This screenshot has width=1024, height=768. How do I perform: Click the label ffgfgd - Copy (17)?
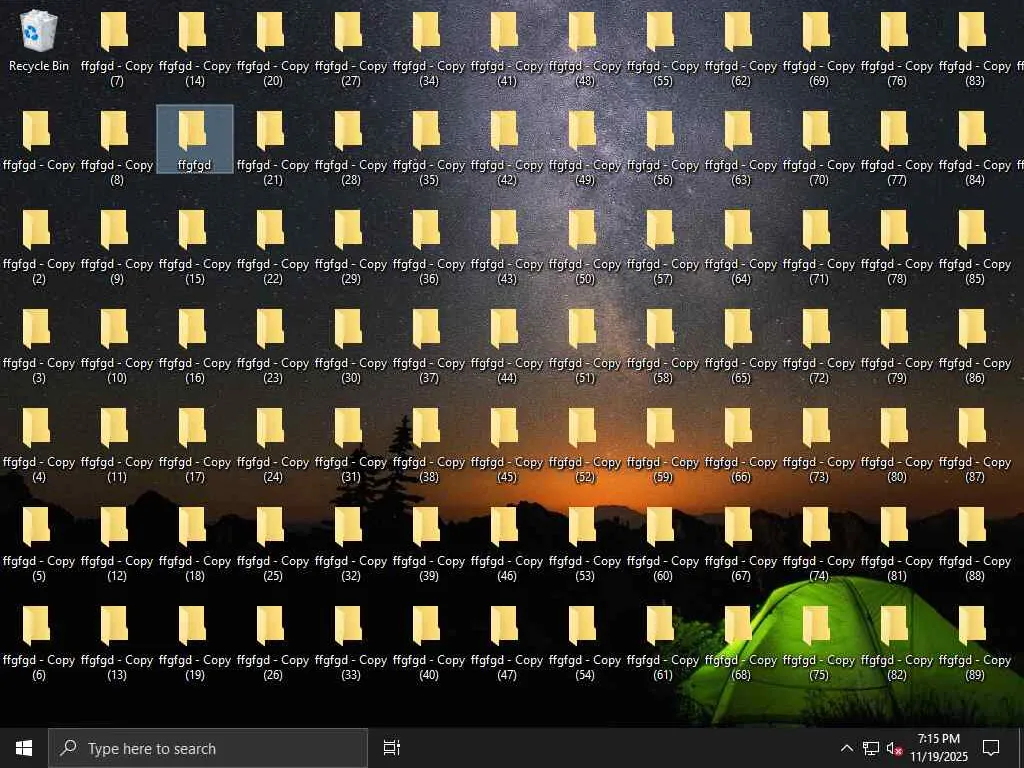pos(195,470)
